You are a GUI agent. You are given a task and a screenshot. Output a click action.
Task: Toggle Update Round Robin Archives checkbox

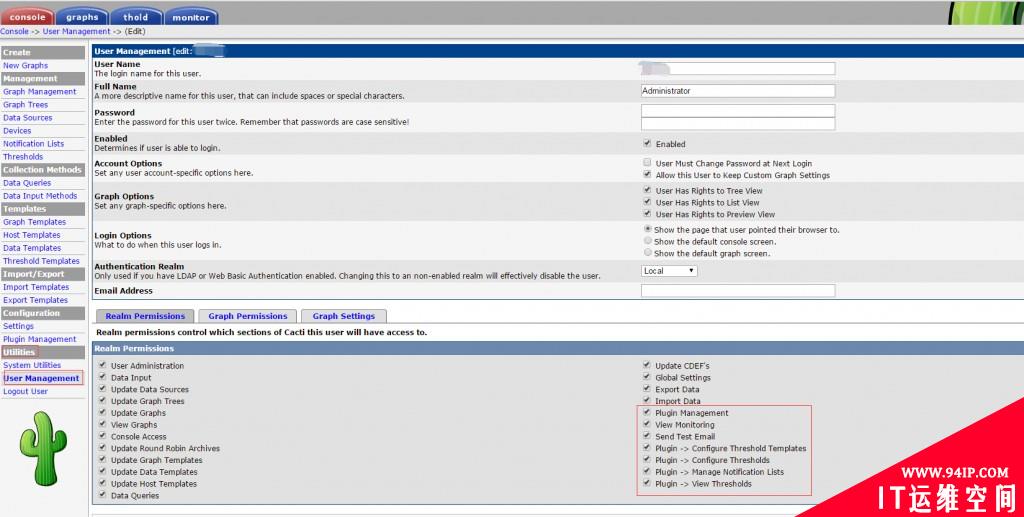pos(103,447)
